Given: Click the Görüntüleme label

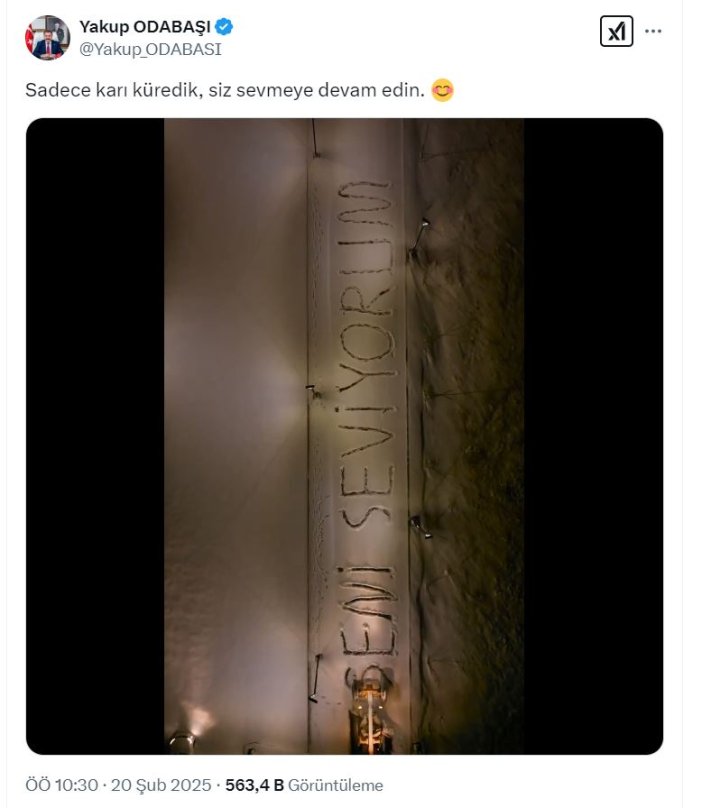Looking at the screenshot, I should (336, 785).
